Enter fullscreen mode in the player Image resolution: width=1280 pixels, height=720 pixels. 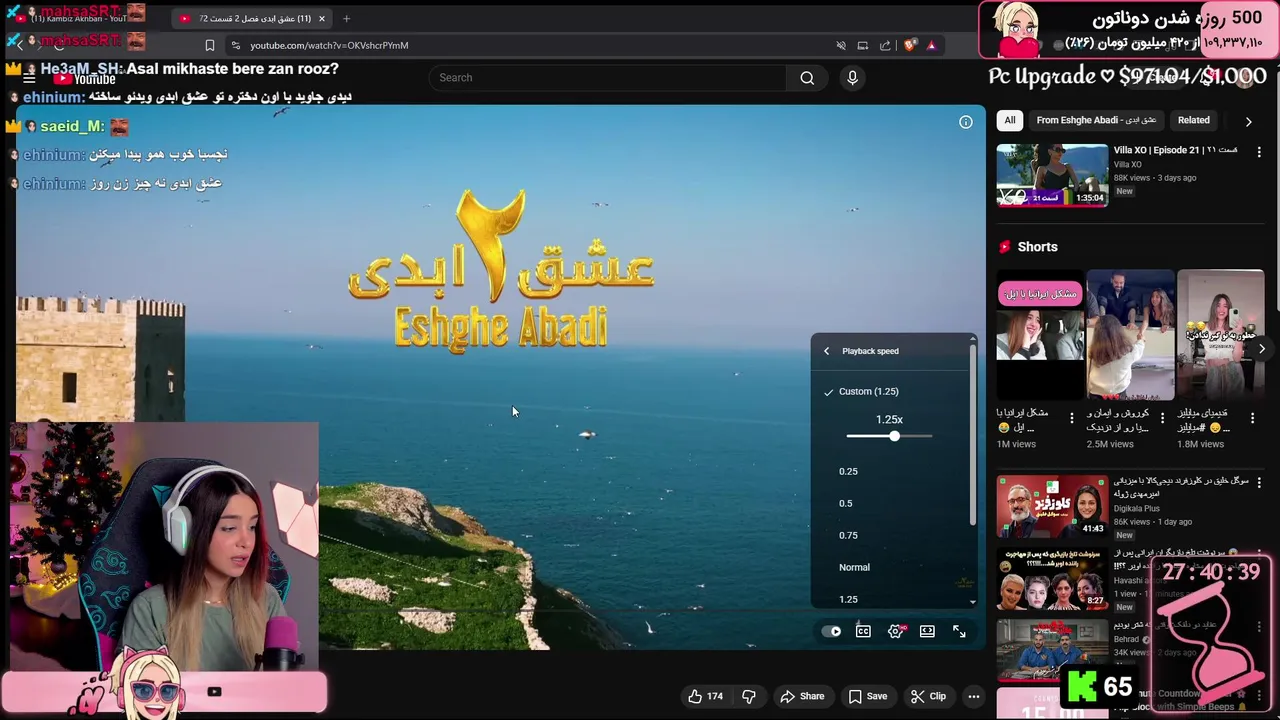click(959, 631)
